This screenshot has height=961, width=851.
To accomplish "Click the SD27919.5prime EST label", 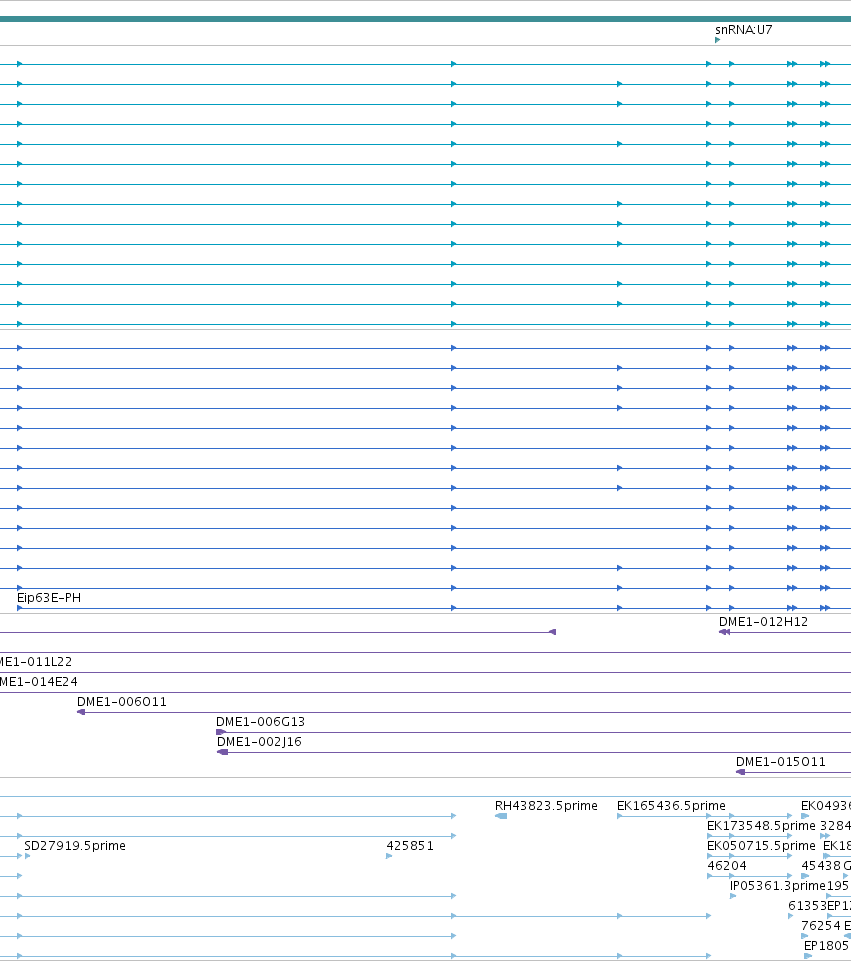I will tap(75, 846).
